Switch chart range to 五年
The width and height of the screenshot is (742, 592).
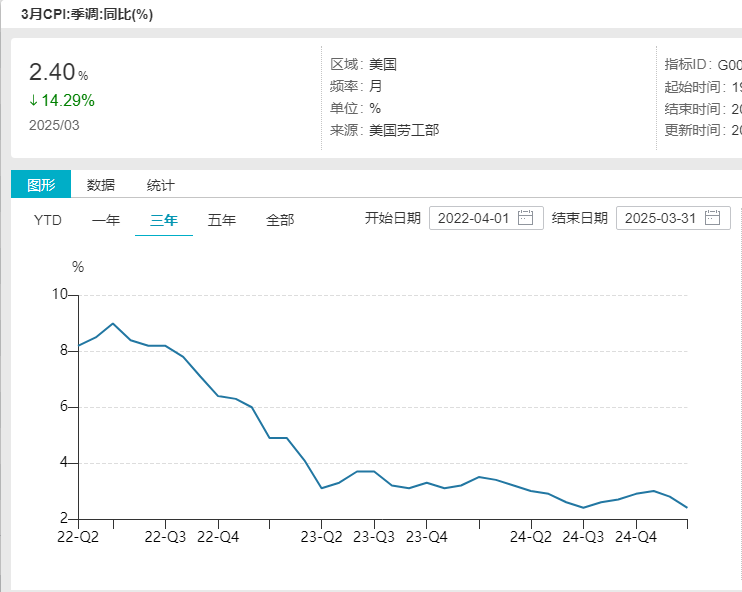pos(222,220)
